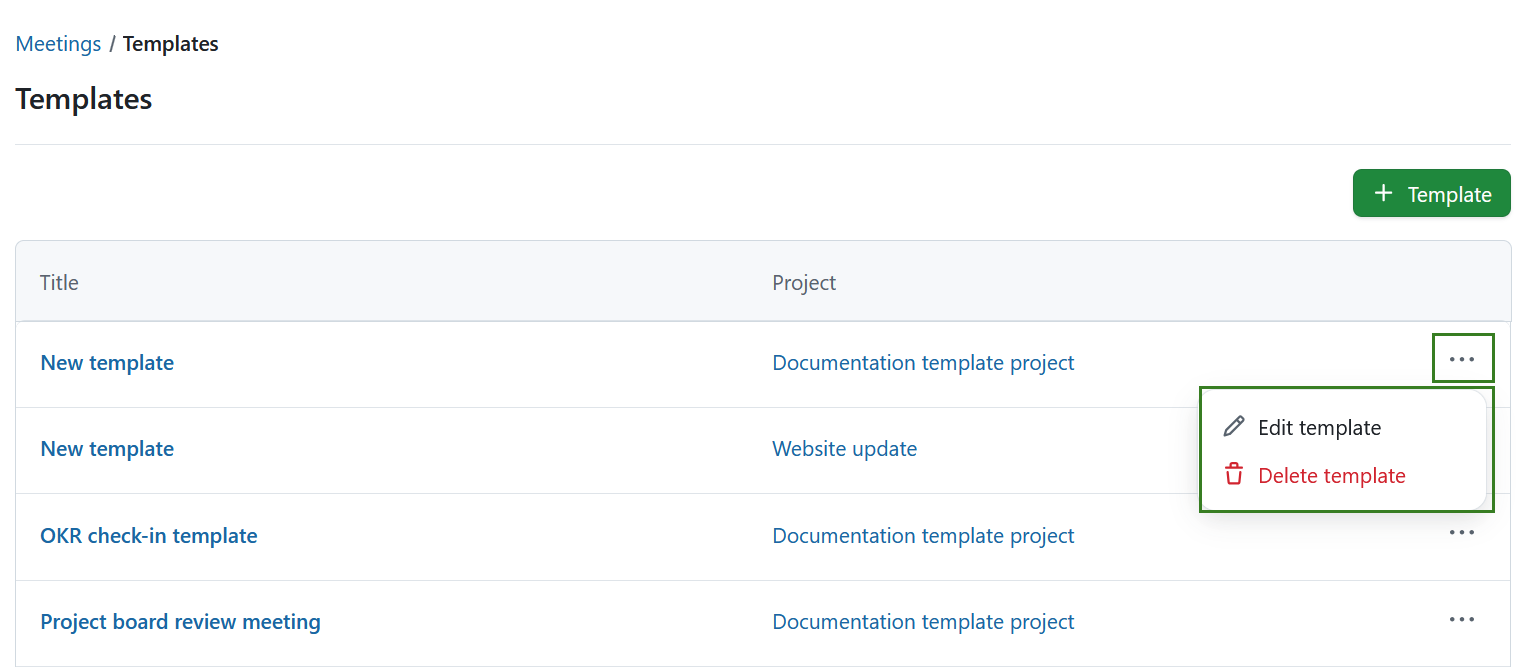Open the OKR check-in template
Image resolution: width=1528 pixels, height=667 pixels.
pyautogui.click(x=148, y=535)
